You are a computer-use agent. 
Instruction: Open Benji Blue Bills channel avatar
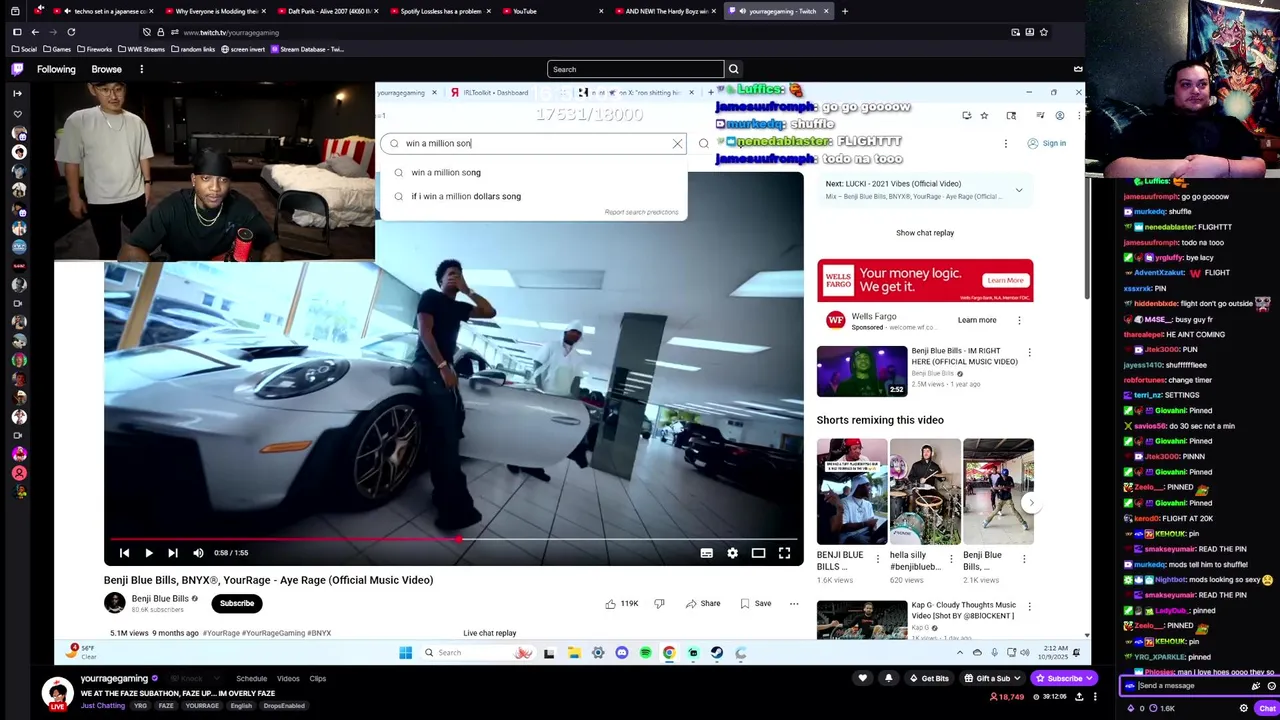(x=115, y=602)
